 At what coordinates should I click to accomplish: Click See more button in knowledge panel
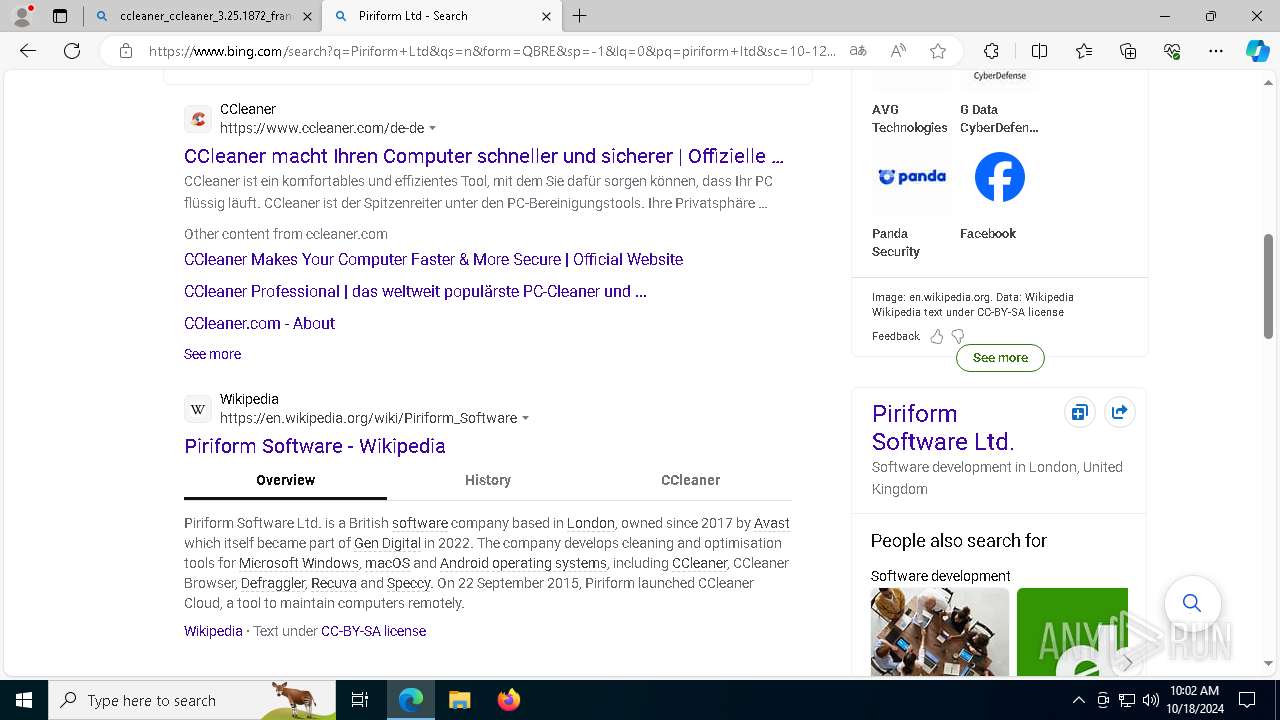tap(1000, 357)
